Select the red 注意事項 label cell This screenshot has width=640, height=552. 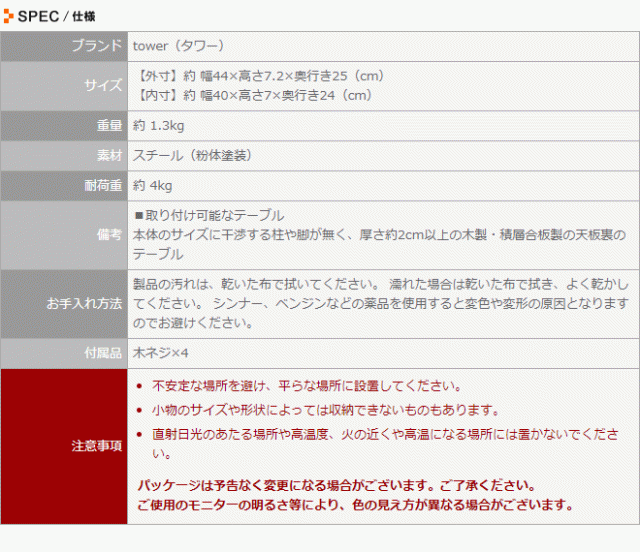[x=97, y=446]
